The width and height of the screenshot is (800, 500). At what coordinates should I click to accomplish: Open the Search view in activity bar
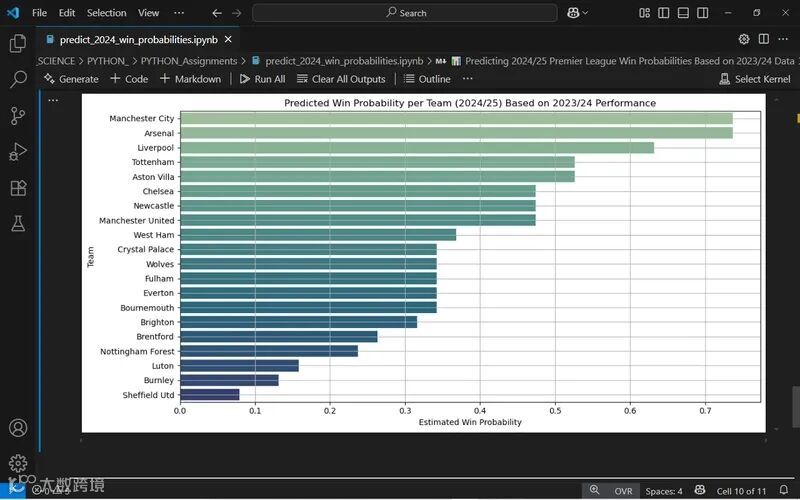(18, 79)
